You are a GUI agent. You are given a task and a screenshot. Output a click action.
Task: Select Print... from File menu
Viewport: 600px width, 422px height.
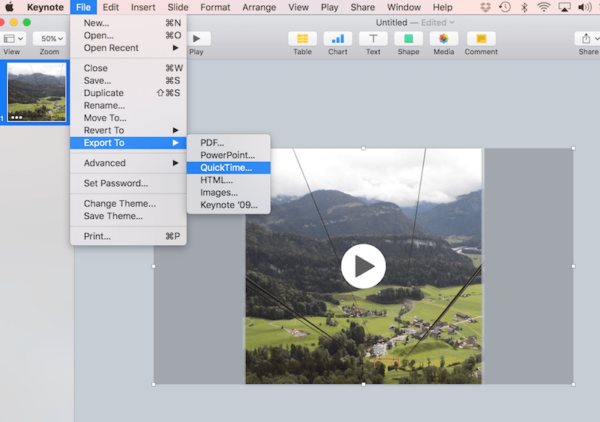tap(128, 236)
